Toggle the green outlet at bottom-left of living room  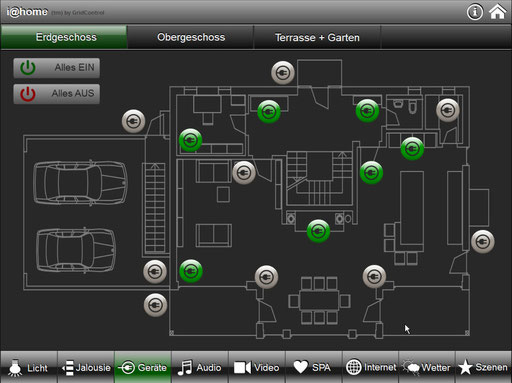[191, 271]
